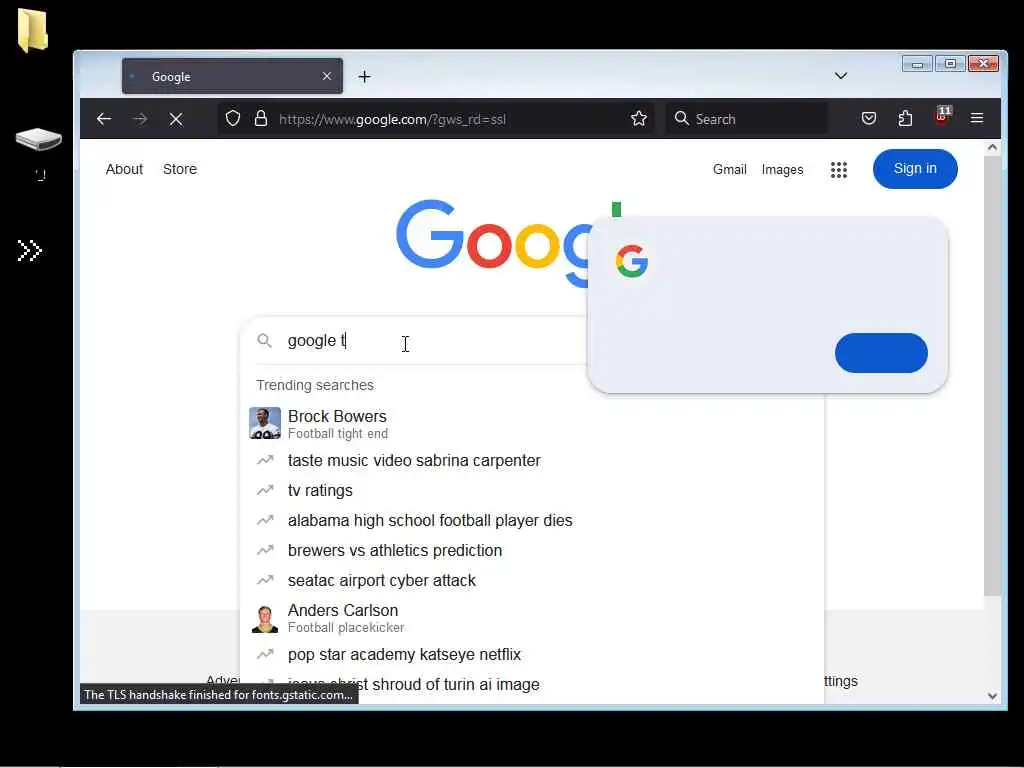This screenshot has width=1024, height=768.
Task: Open the Save to Pocket icon
Action: 869,118
